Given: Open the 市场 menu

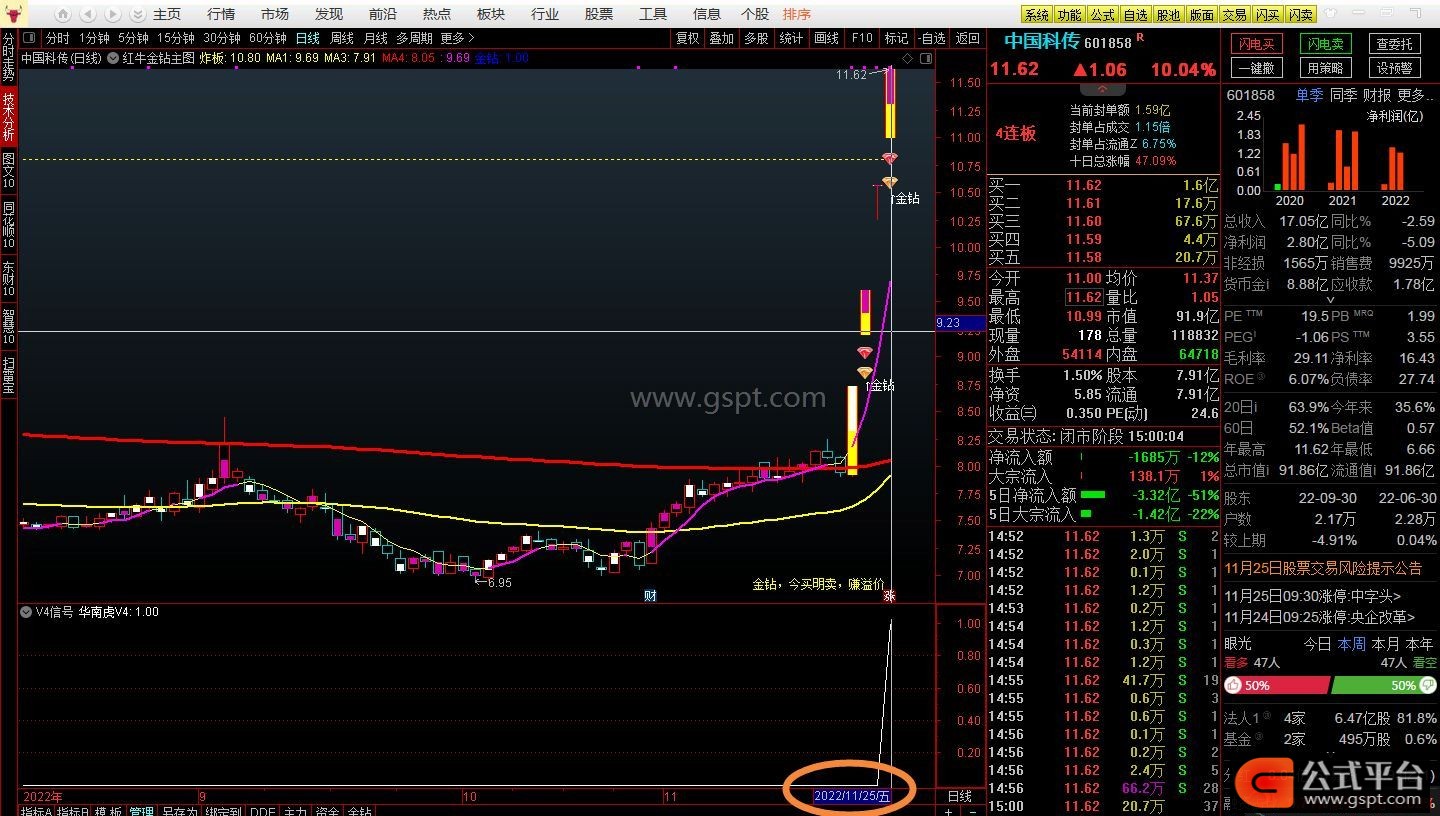Looking at the screenshot, I should point(275,14).
